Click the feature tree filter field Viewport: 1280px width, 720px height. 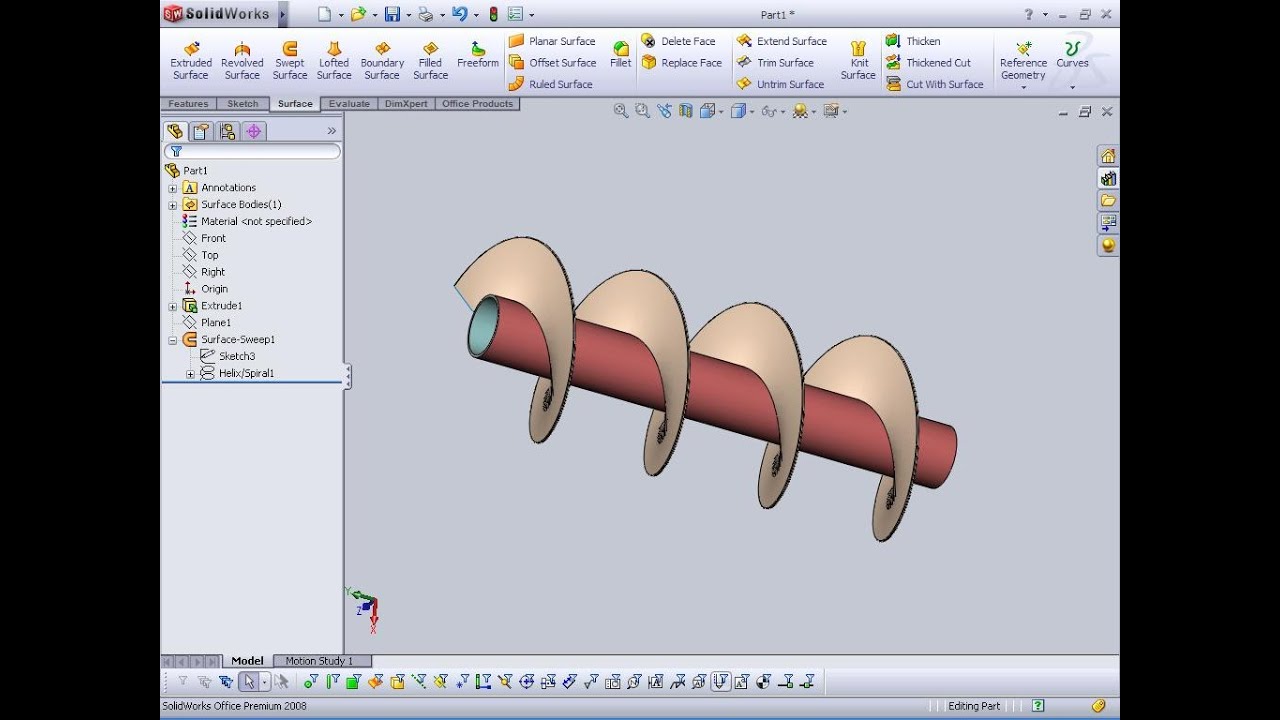click(x=253, y=151)
